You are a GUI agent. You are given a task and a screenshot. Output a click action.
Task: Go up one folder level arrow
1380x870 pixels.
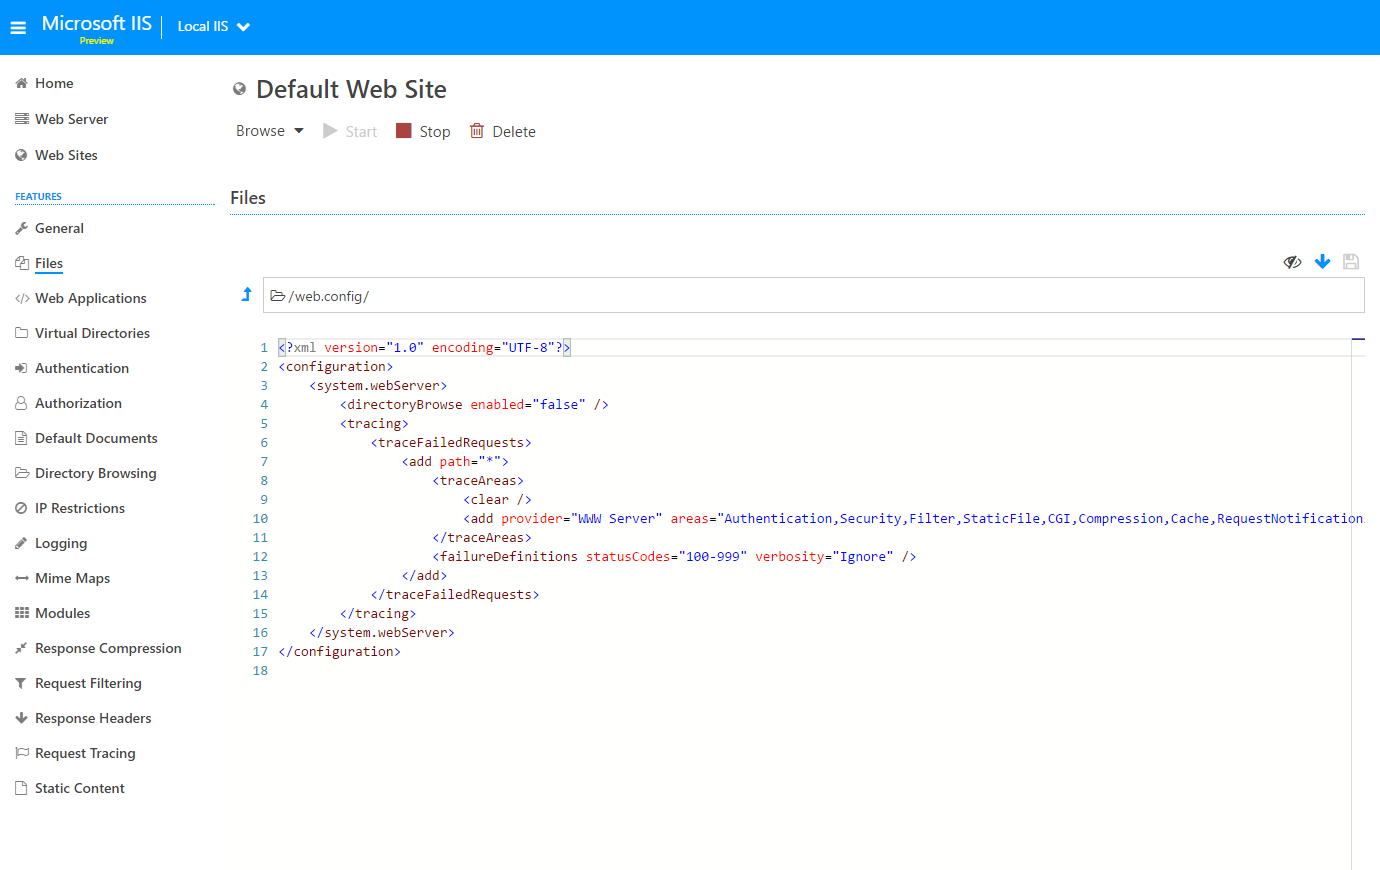pos(246,294)
